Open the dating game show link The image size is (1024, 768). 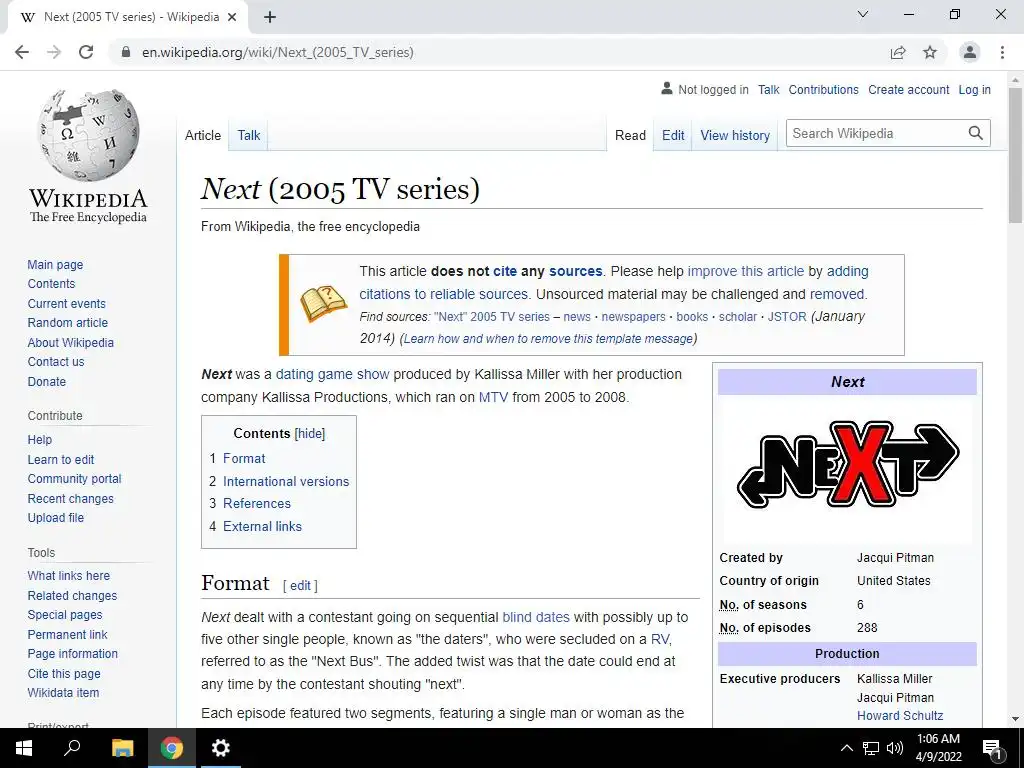point(332,374)
